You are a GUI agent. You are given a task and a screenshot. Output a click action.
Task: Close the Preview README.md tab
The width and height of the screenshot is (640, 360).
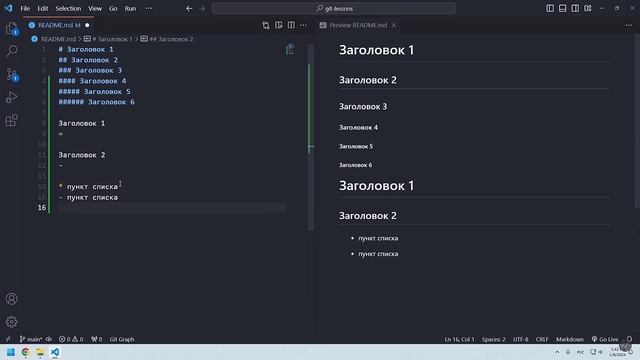pyautogui.click(x=394, y=25)
